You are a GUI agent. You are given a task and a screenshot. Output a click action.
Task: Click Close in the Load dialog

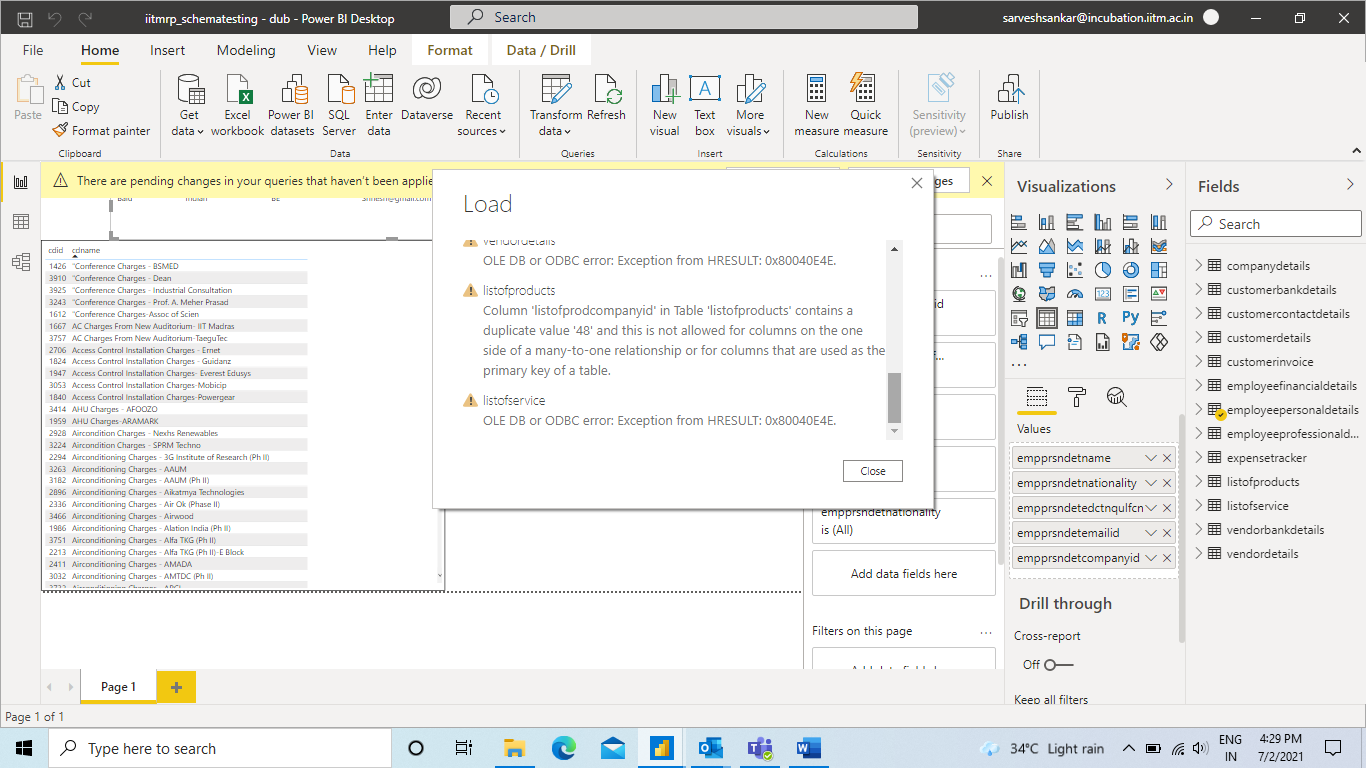(x=873, y=471)
